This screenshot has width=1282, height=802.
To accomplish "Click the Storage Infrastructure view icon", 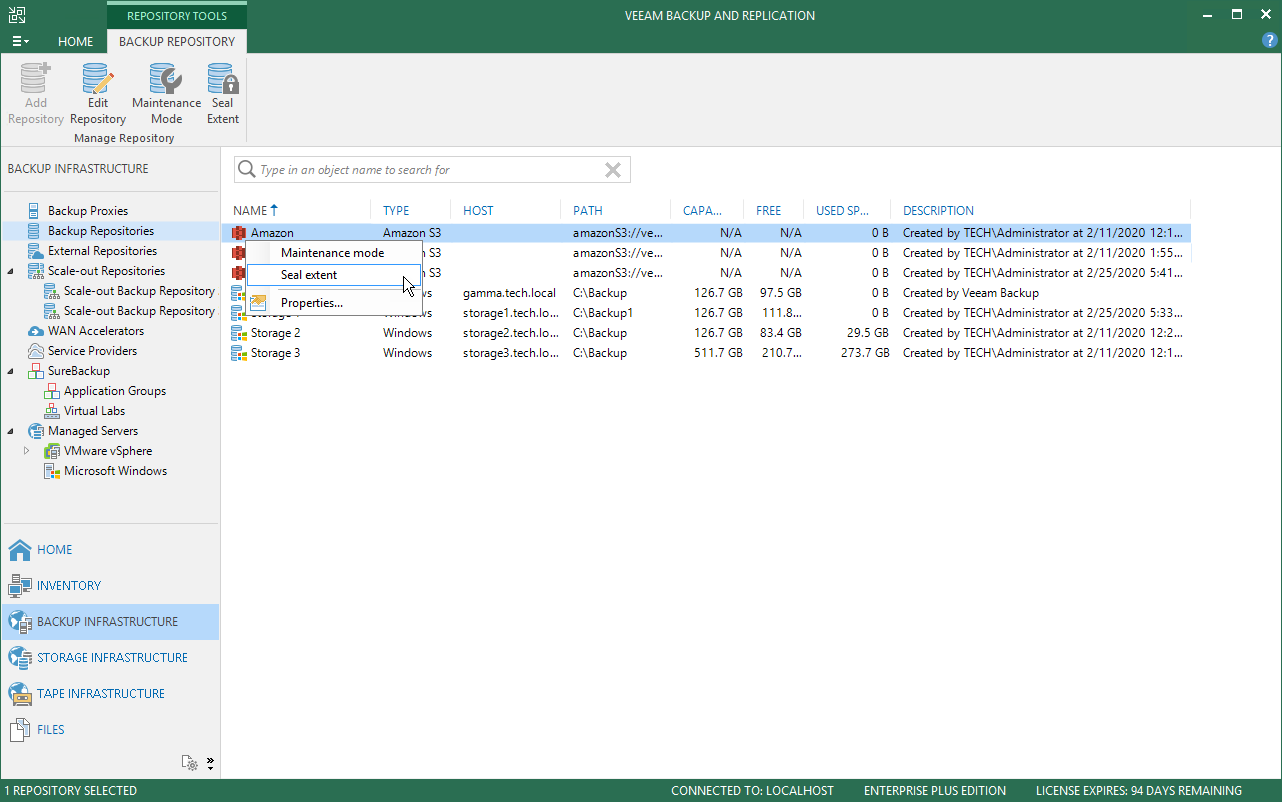I will tap(20, 658).
